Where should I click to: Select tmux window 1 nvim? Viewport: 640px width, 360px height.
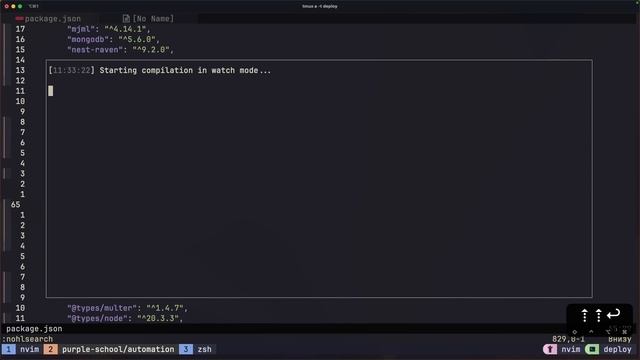[x=21, y=349]
